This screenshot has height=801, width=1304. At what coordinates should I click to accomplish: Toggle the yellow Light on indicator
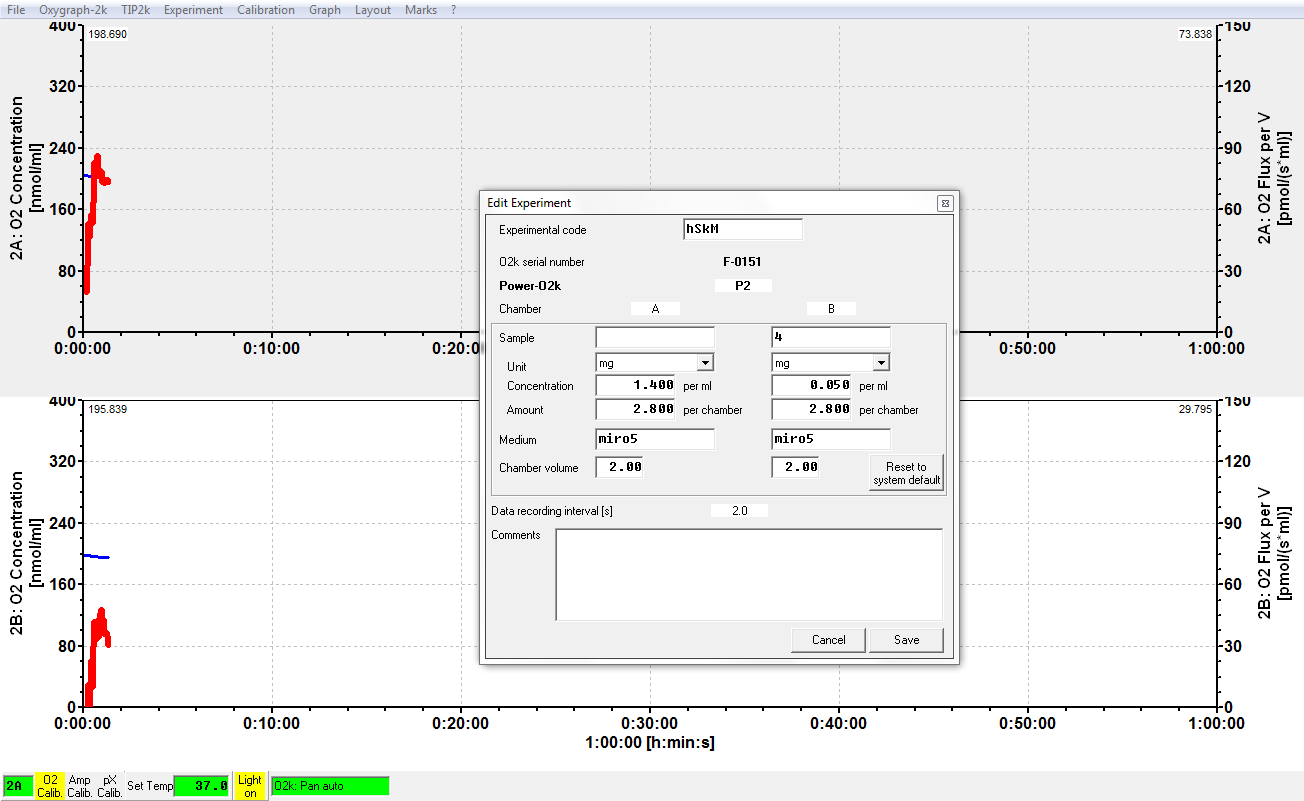(x=250, y=786)
